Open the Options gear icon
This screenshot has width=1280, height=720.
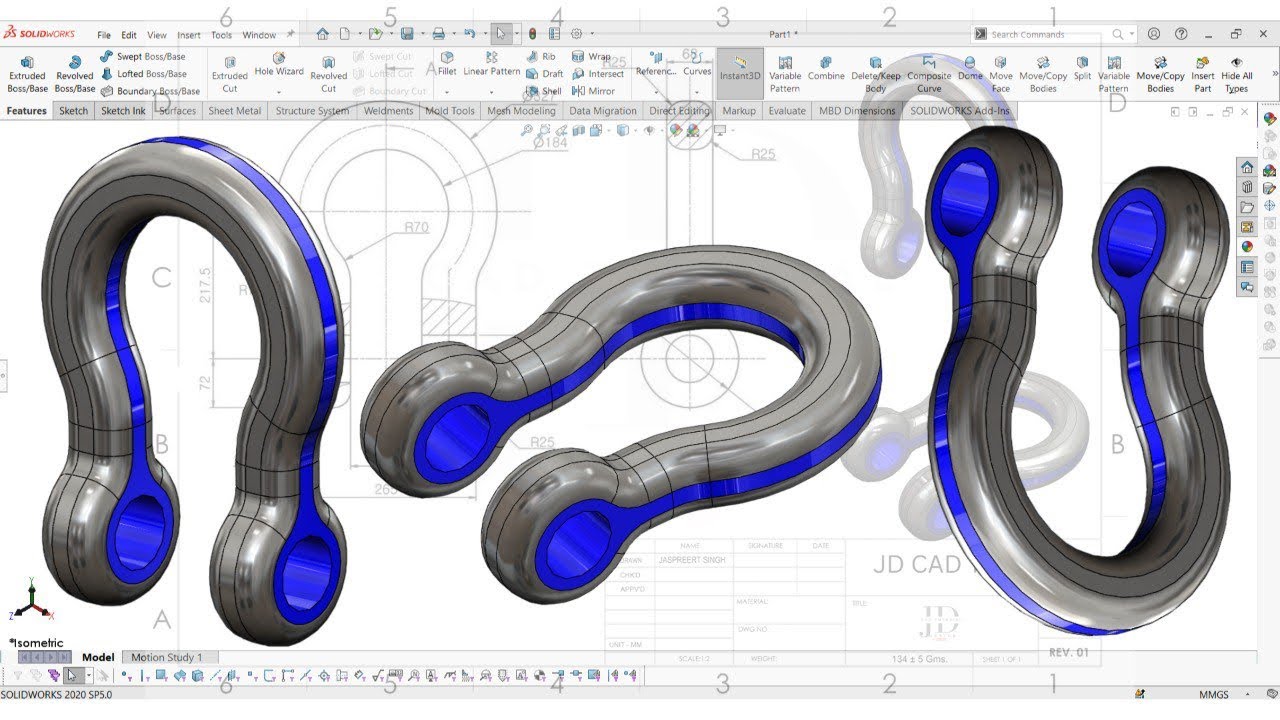click(576, 34)
